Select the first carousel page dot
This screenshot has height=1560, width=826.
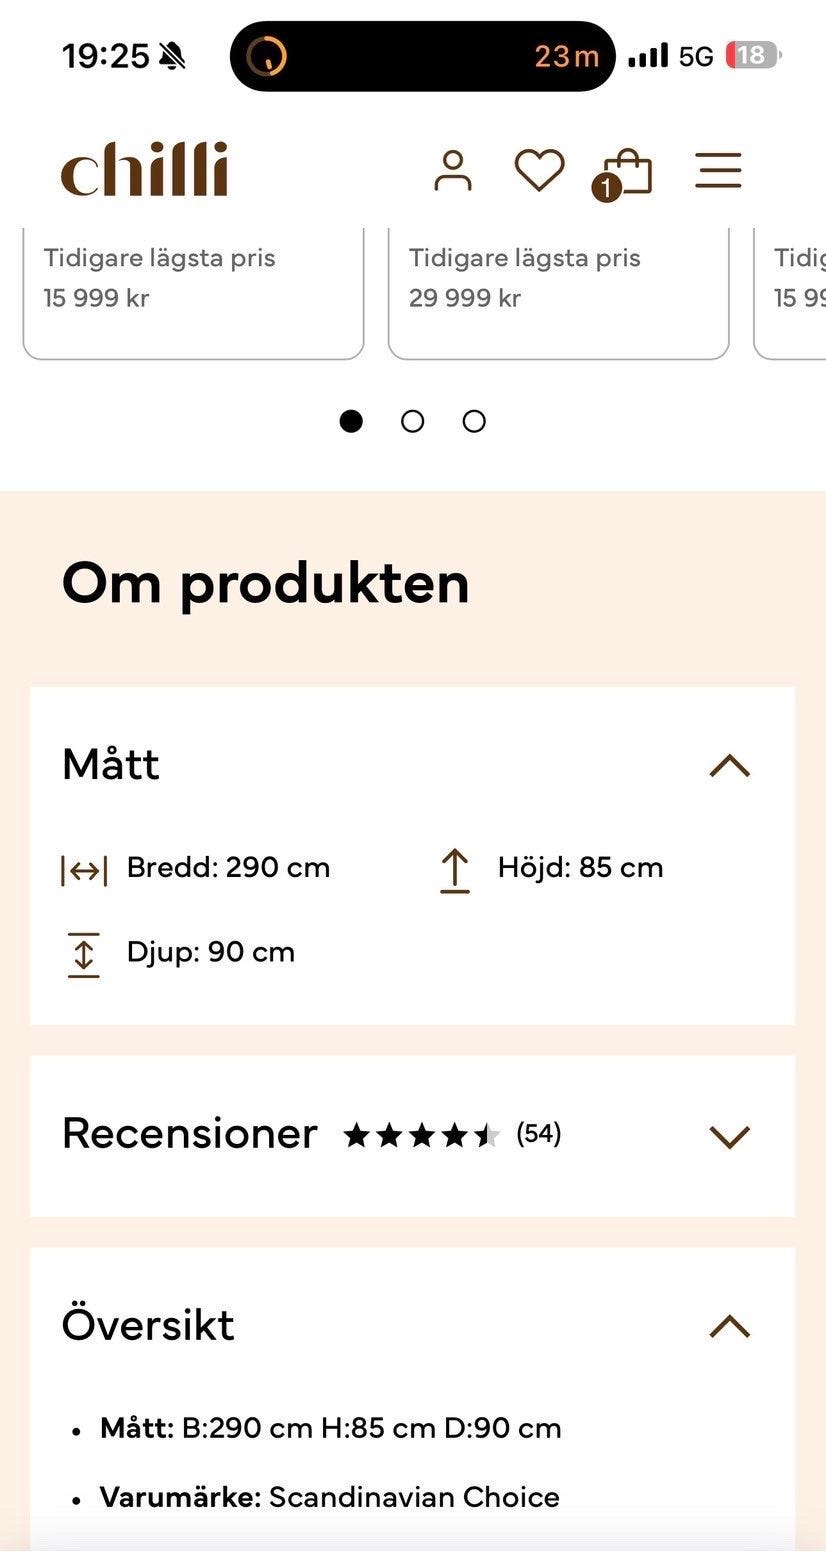[x=351, y=421]
